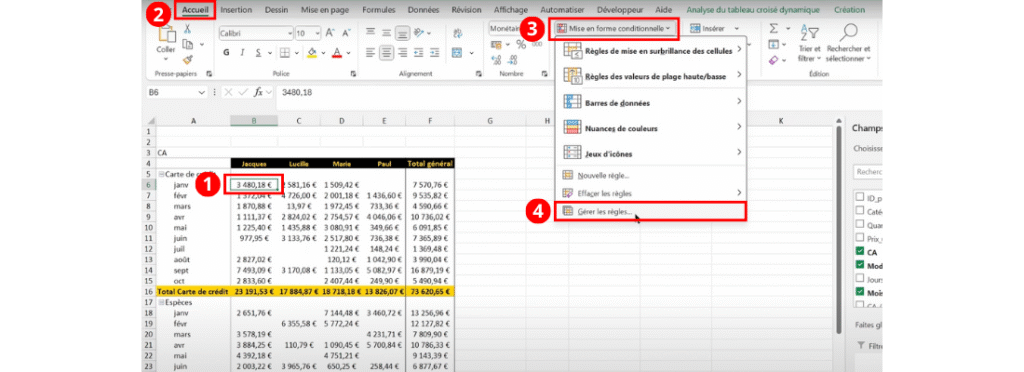
Task: Click the Coller paste icon
Action: (166, 35)
